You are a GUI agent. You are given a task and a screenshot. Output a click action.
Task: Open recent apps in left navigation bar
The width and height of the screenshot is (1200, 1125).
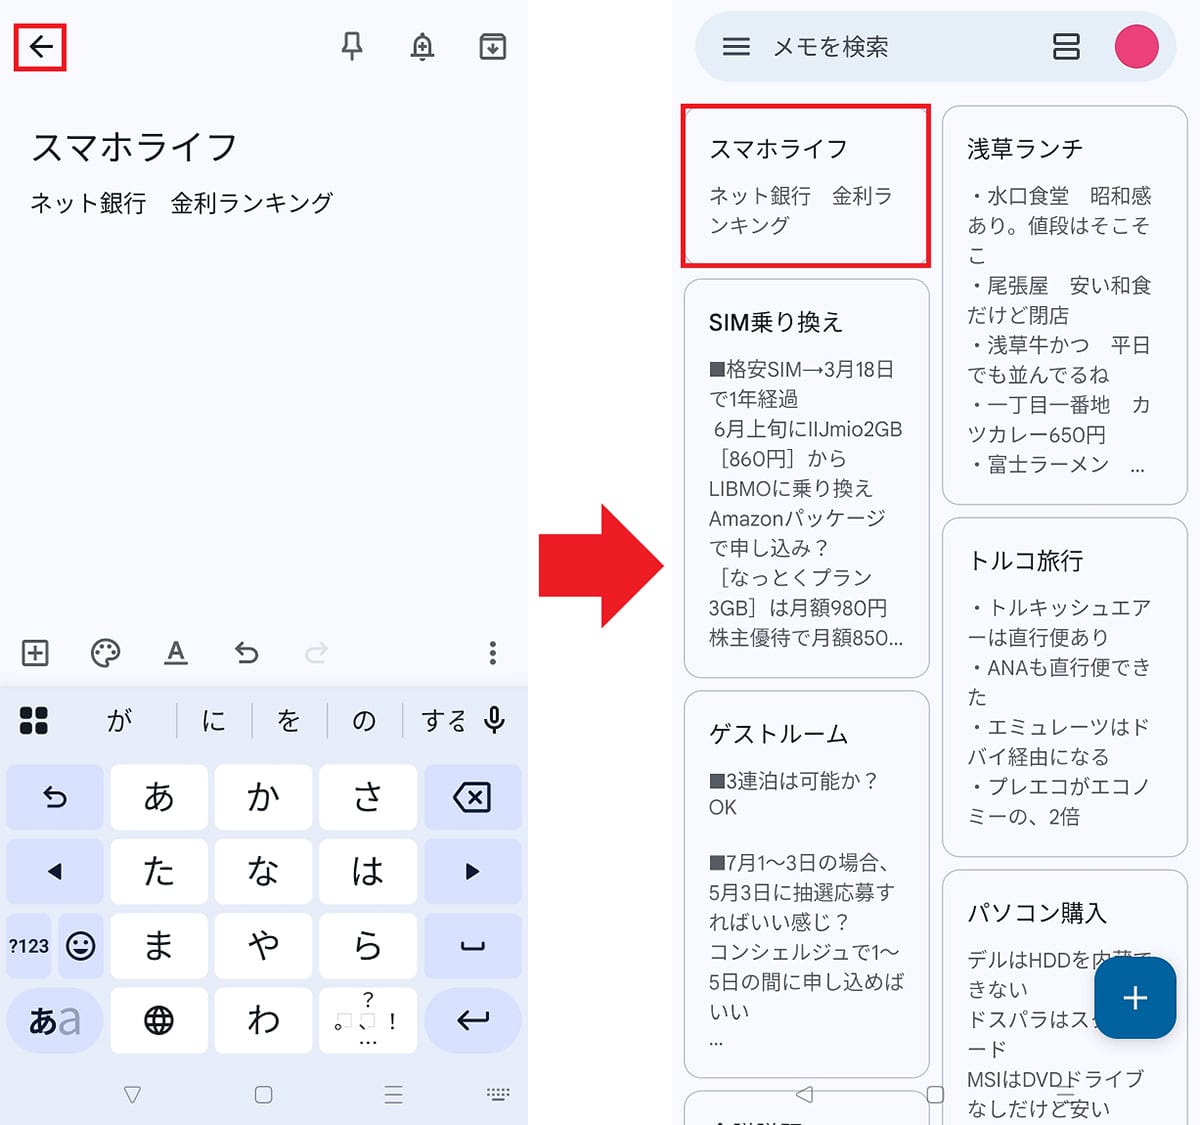(393, 1094)
